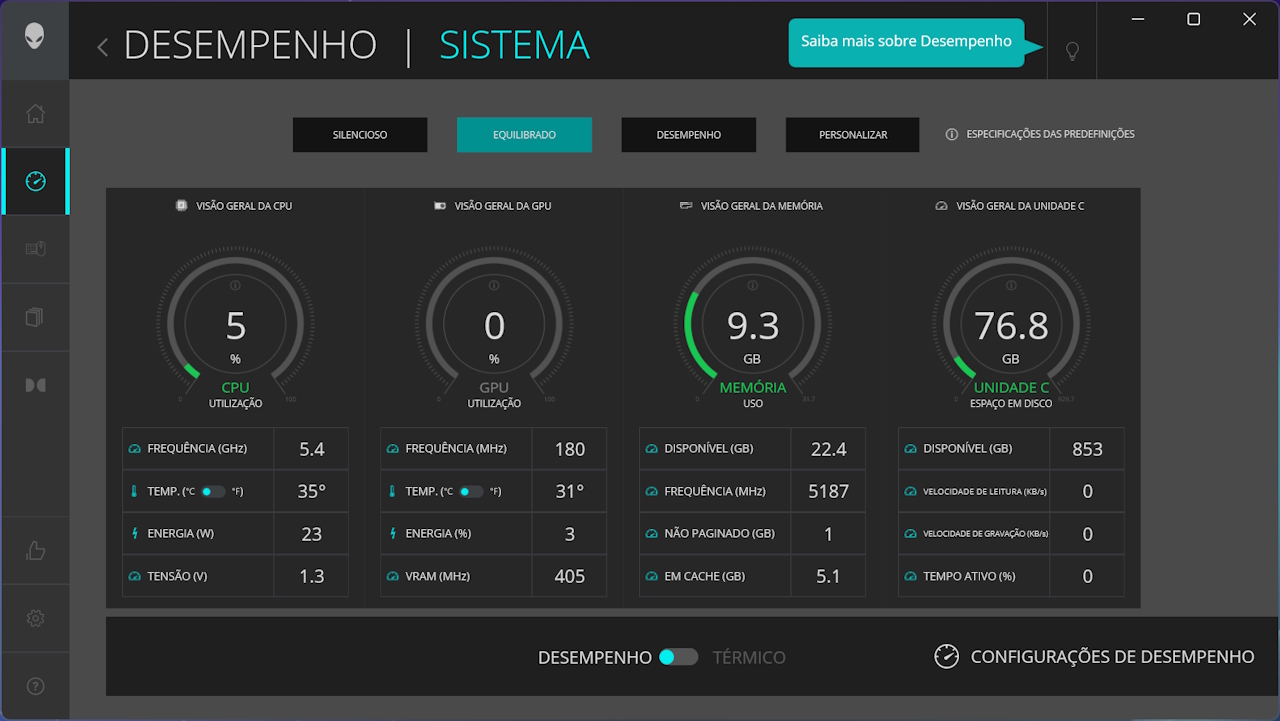Go back using the arrow beside DESEMPENHO

102,47
